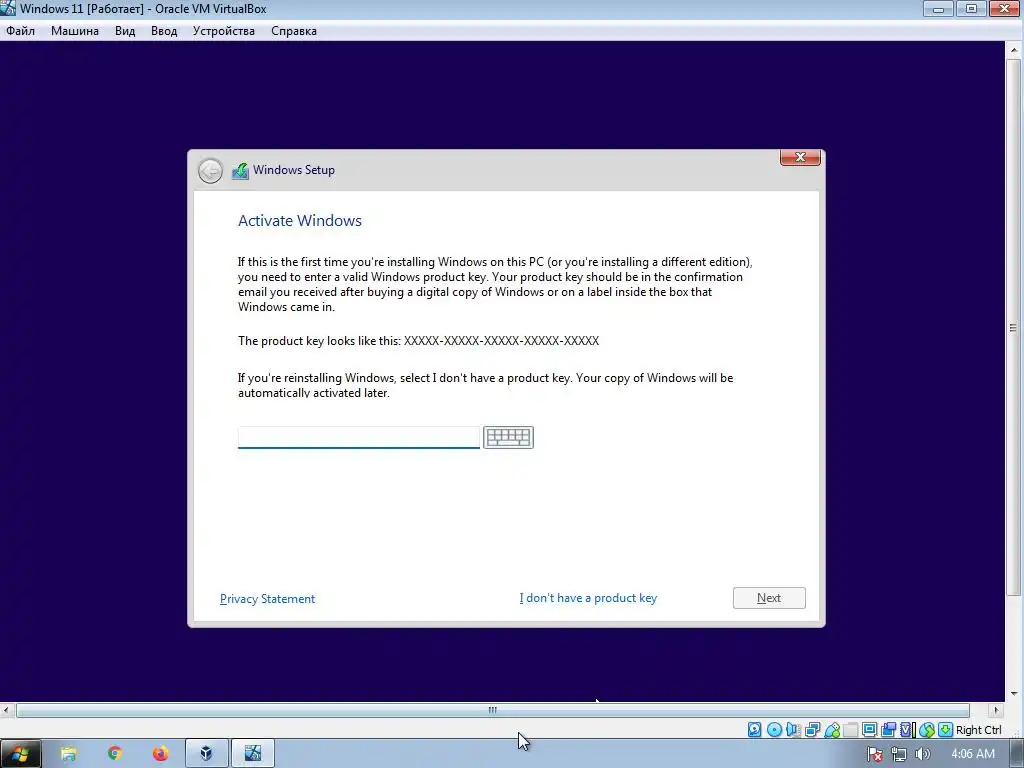Click the mouse integration status icon
Screen dimensions: 1024x768
pyautogui.click(x=926, y=729)
